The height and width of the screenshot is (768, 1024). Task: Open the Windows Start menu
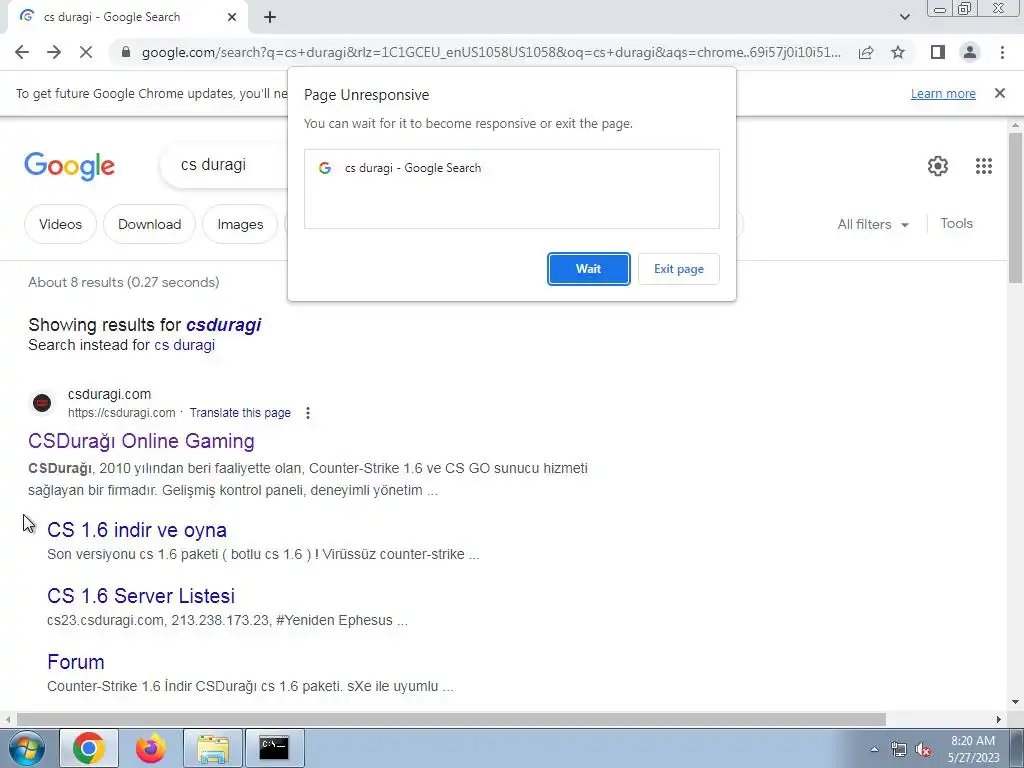click(25, 748)
